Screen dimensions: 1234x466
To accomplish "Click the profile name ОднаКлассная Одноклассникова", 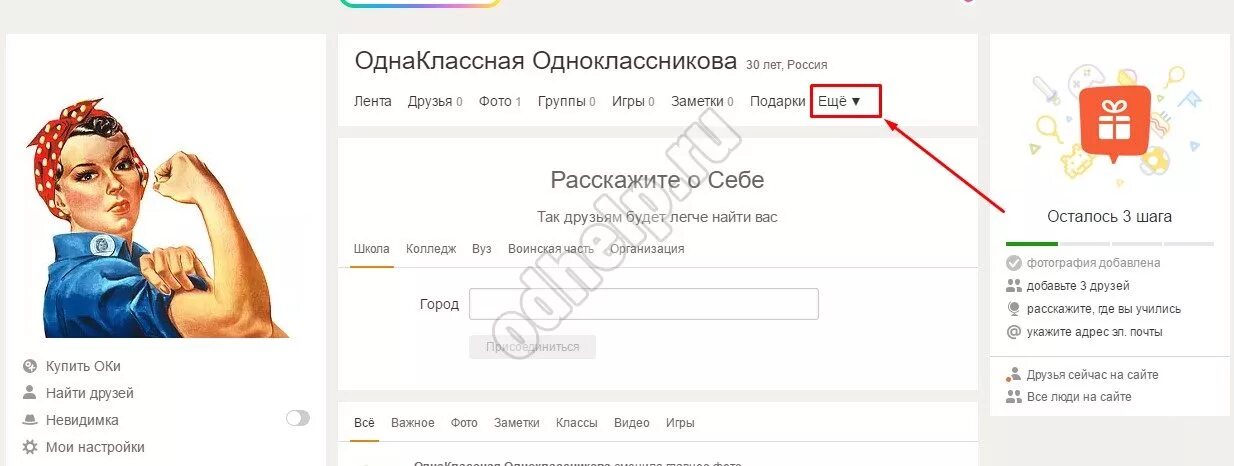I will [546, 61].
